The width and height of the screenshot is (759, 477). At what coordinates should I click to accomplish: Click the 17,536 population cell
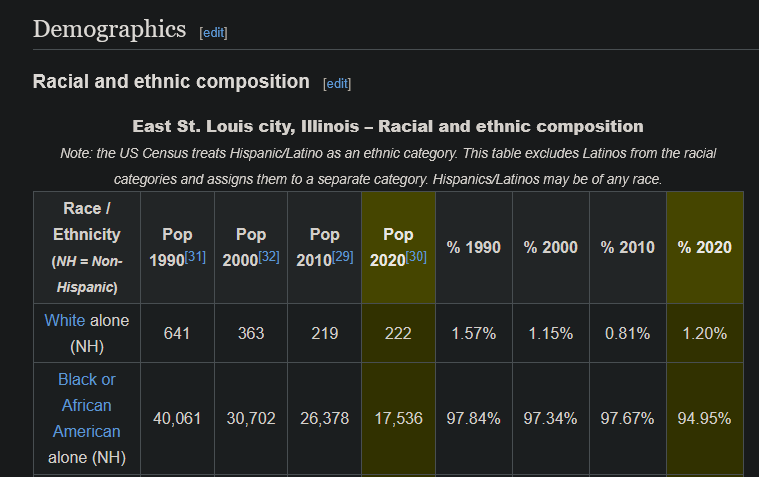pyautogui.click(x=398, y=418)
